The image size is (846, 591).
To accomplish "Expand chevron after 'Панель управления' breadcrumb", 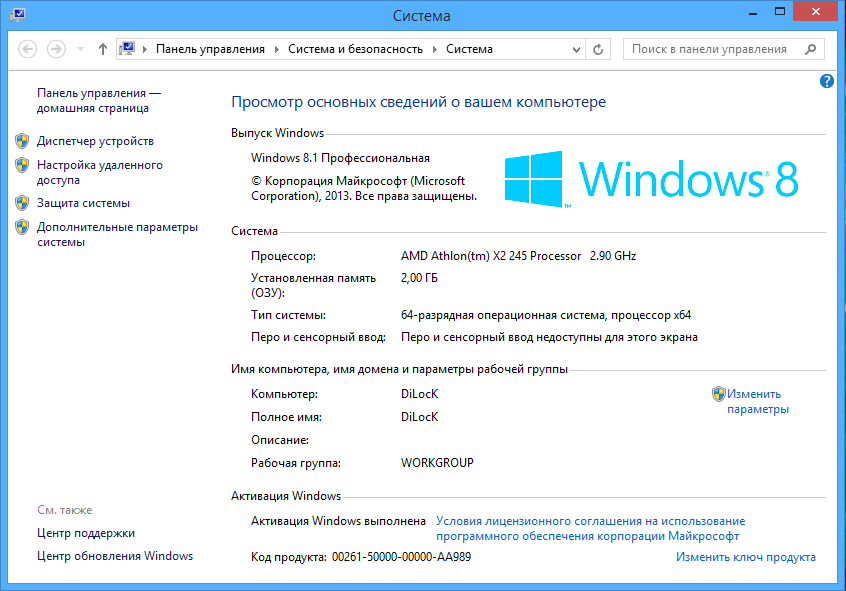I will point(277,49).
